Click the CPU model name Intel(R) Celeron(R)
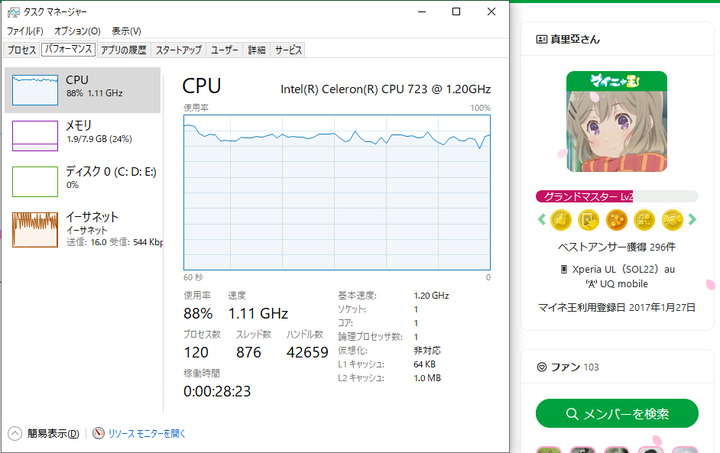720x453 pixels. pos(386,89)
